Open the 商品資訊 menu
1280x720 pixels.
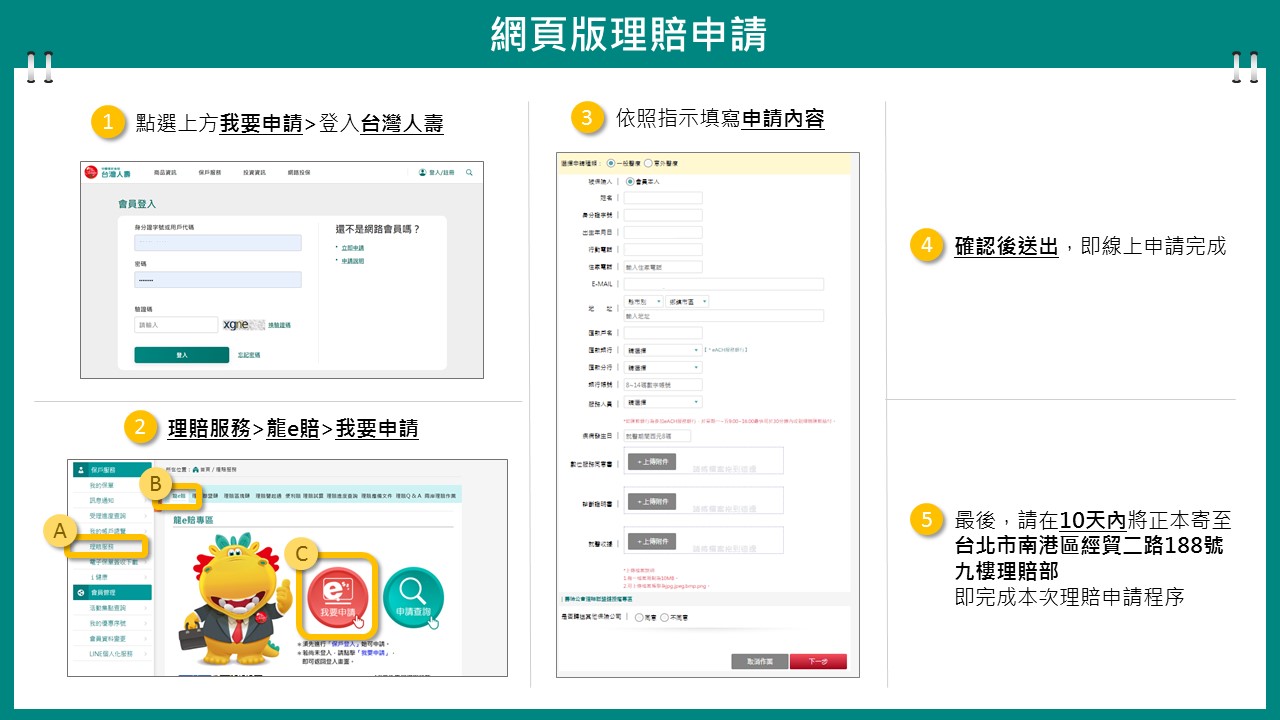(165, 173)
